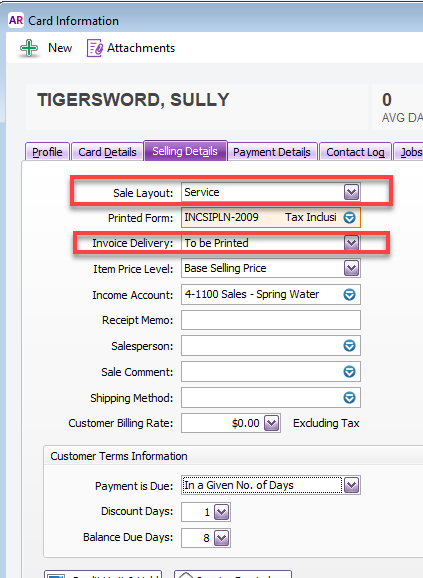Screen dimensions: 423x578
Task: Click the green plus New icon
Action: (x=29, y=48)
